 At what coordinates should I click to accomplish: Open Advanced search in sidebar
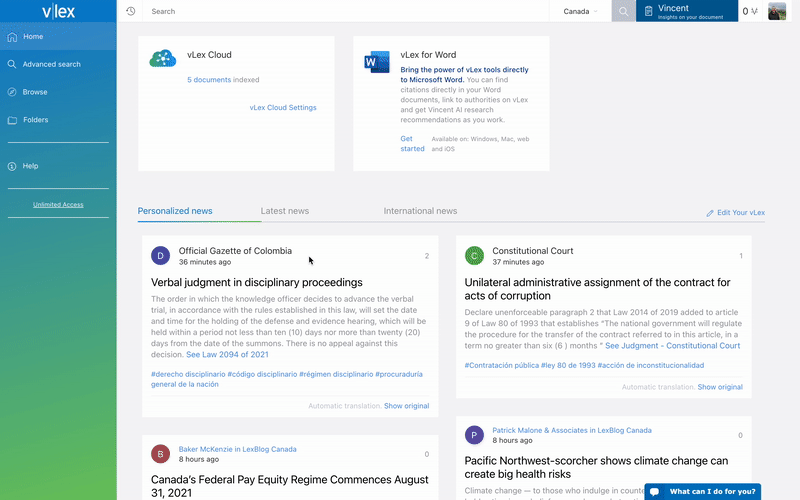(58, 64)
